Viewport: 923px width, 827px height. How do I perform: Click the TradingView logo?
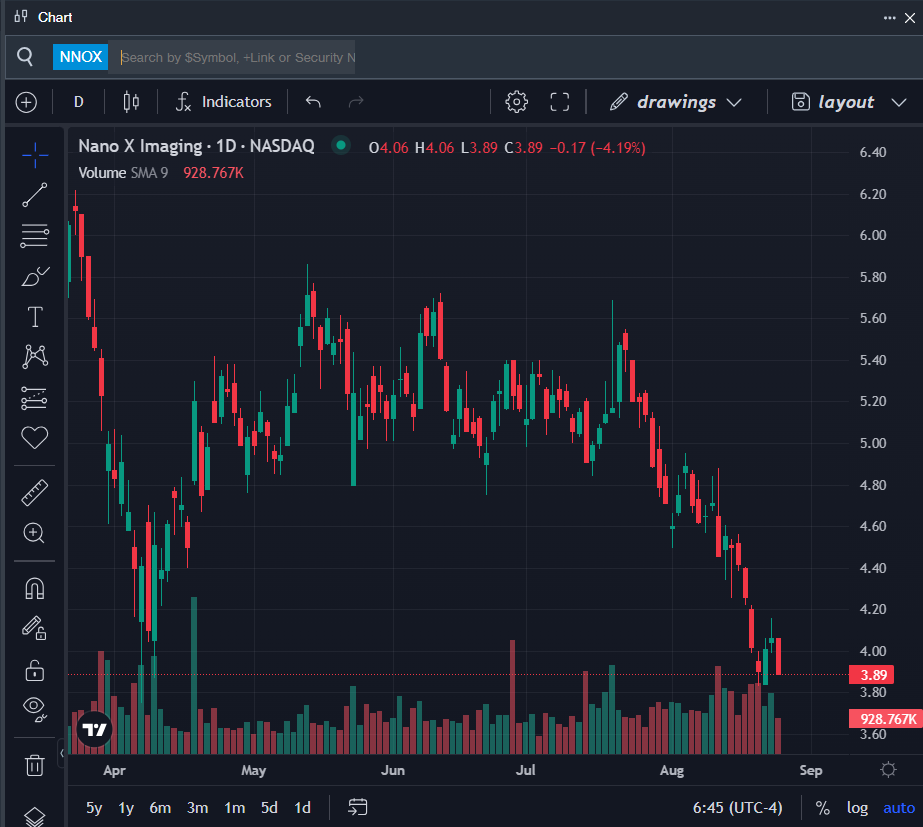(x=94, y=730)
